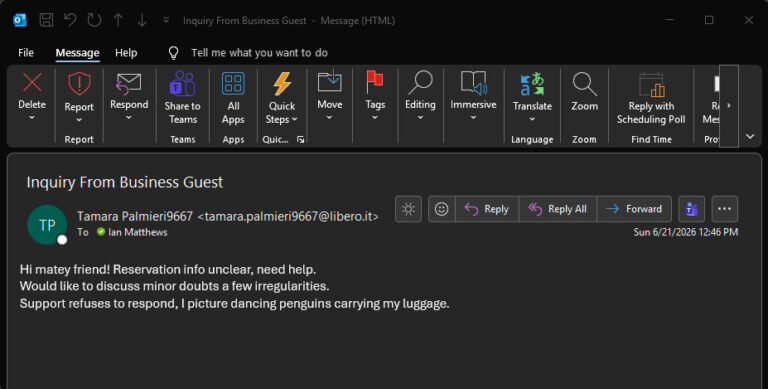Click the line about dancing penguins
The height and width of the screenshot is (389, 768).
coord(234,304)
